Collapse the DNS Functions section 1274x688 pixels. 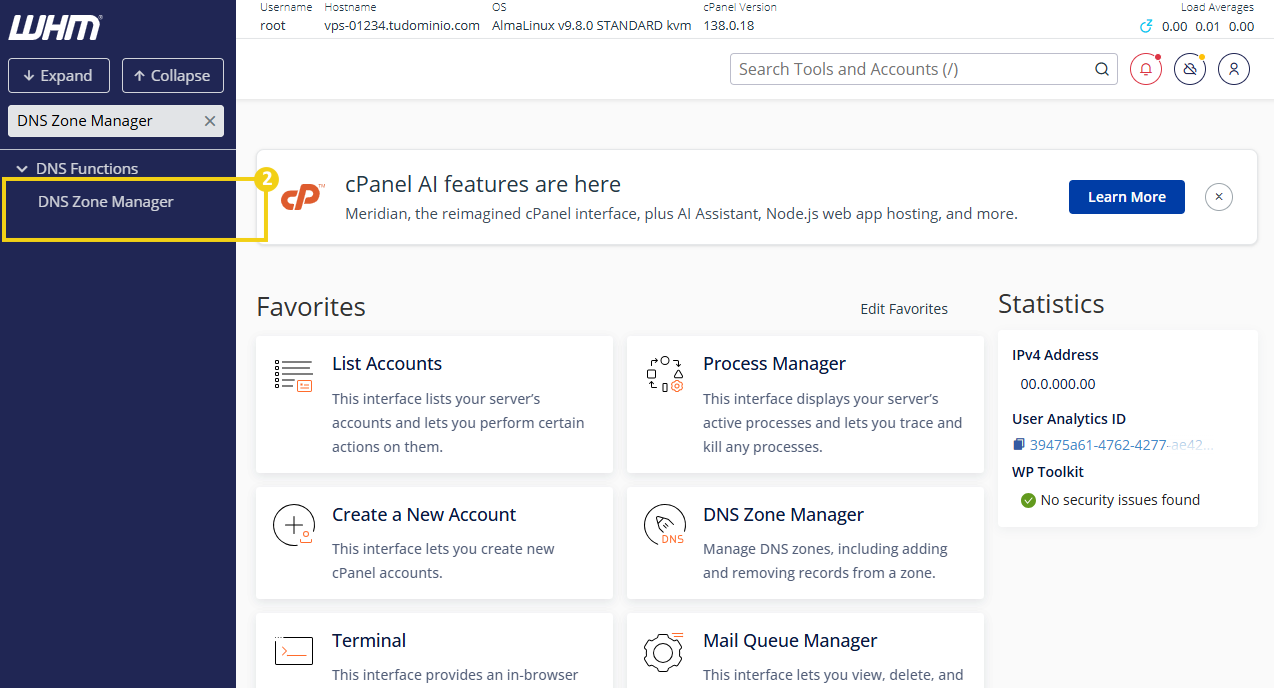[x=78, y=169]
